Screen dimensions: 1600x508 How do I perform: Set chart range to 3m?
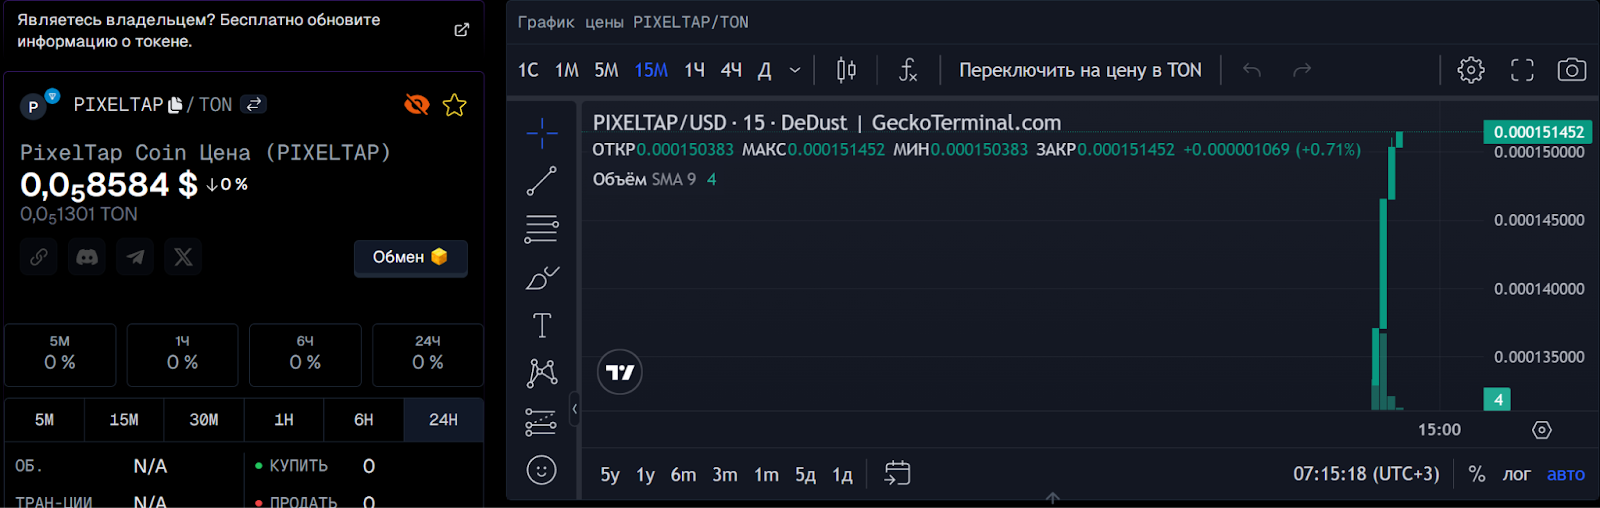click(725, 475)
